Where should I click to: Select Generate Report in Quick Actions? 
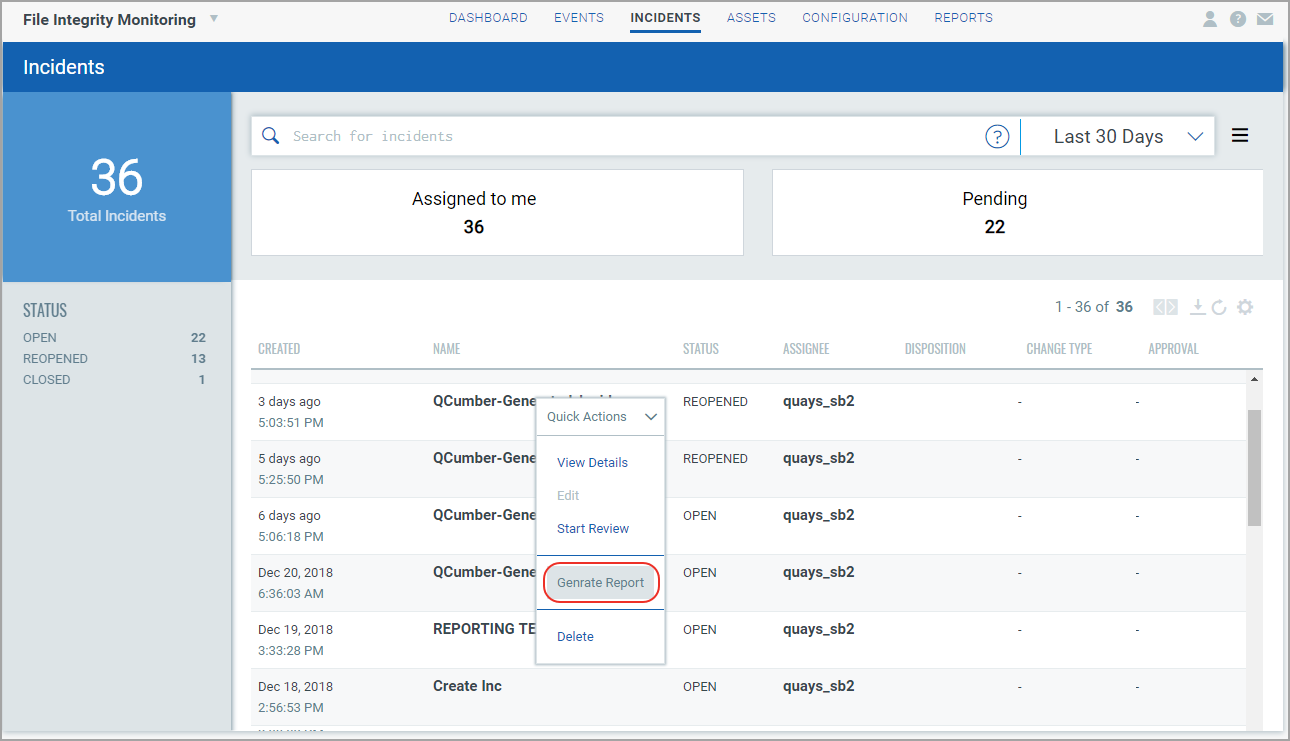coord(601,583)
